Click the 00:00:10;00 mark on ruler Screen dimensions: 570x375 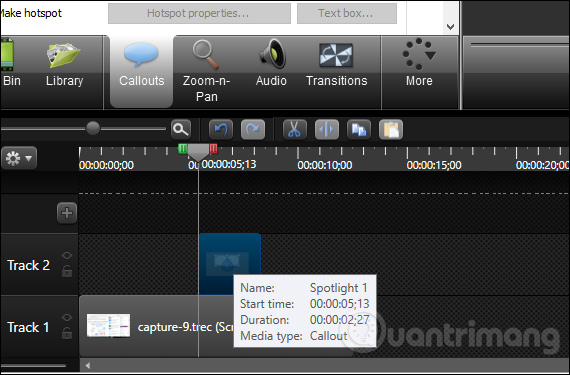[325, 165]
